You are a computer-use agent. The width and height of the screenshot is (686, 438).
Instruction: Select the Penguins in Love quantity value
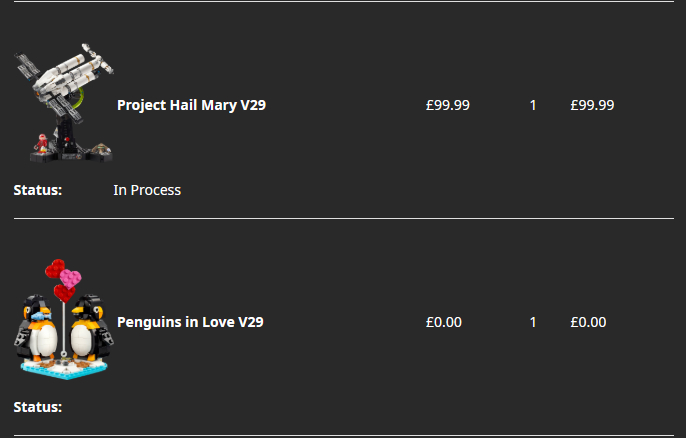point(533,322)
